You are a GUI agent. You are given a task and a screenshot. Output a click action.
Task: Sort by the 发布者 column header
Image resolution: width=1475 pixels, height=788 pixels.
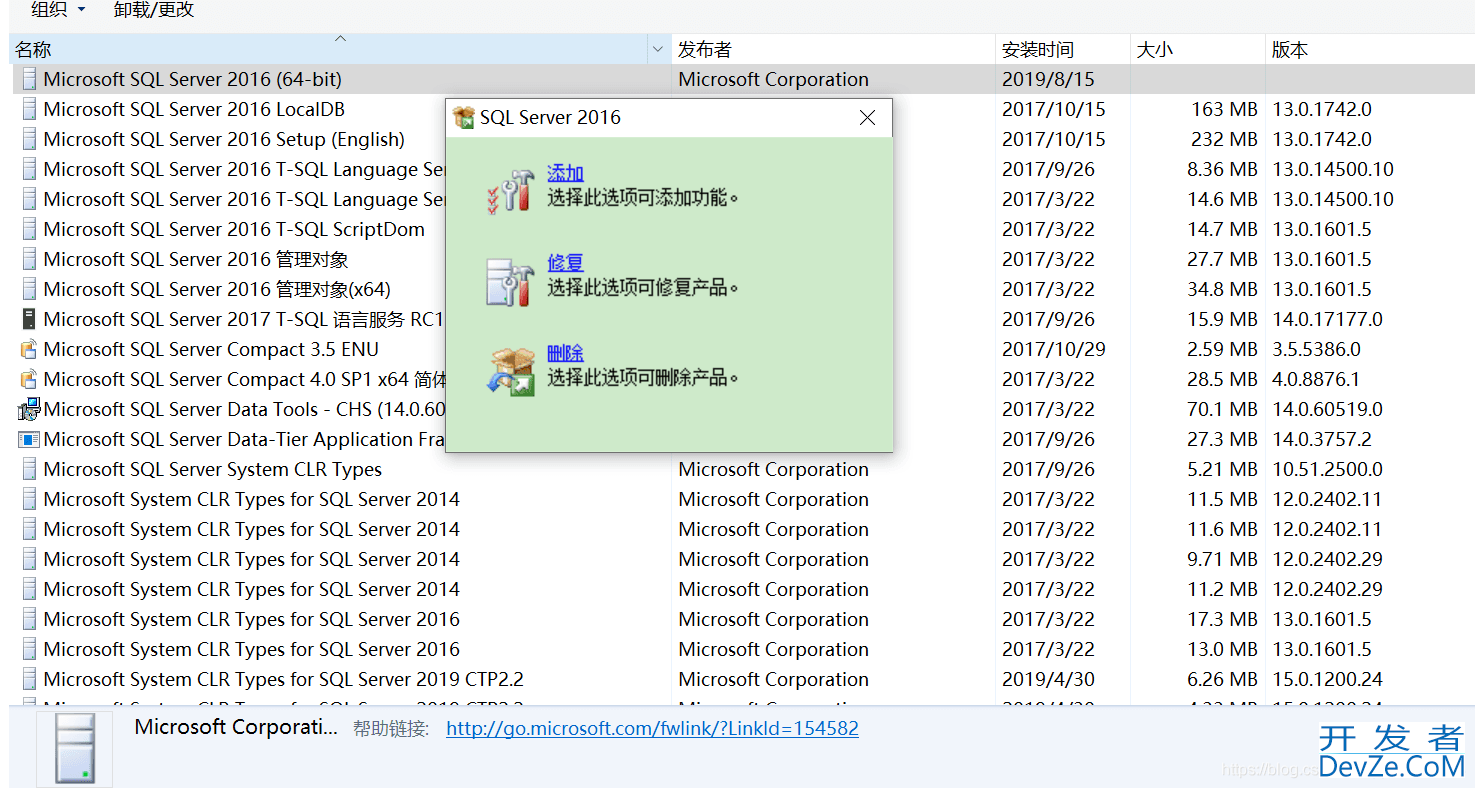[x=833, y=49]
